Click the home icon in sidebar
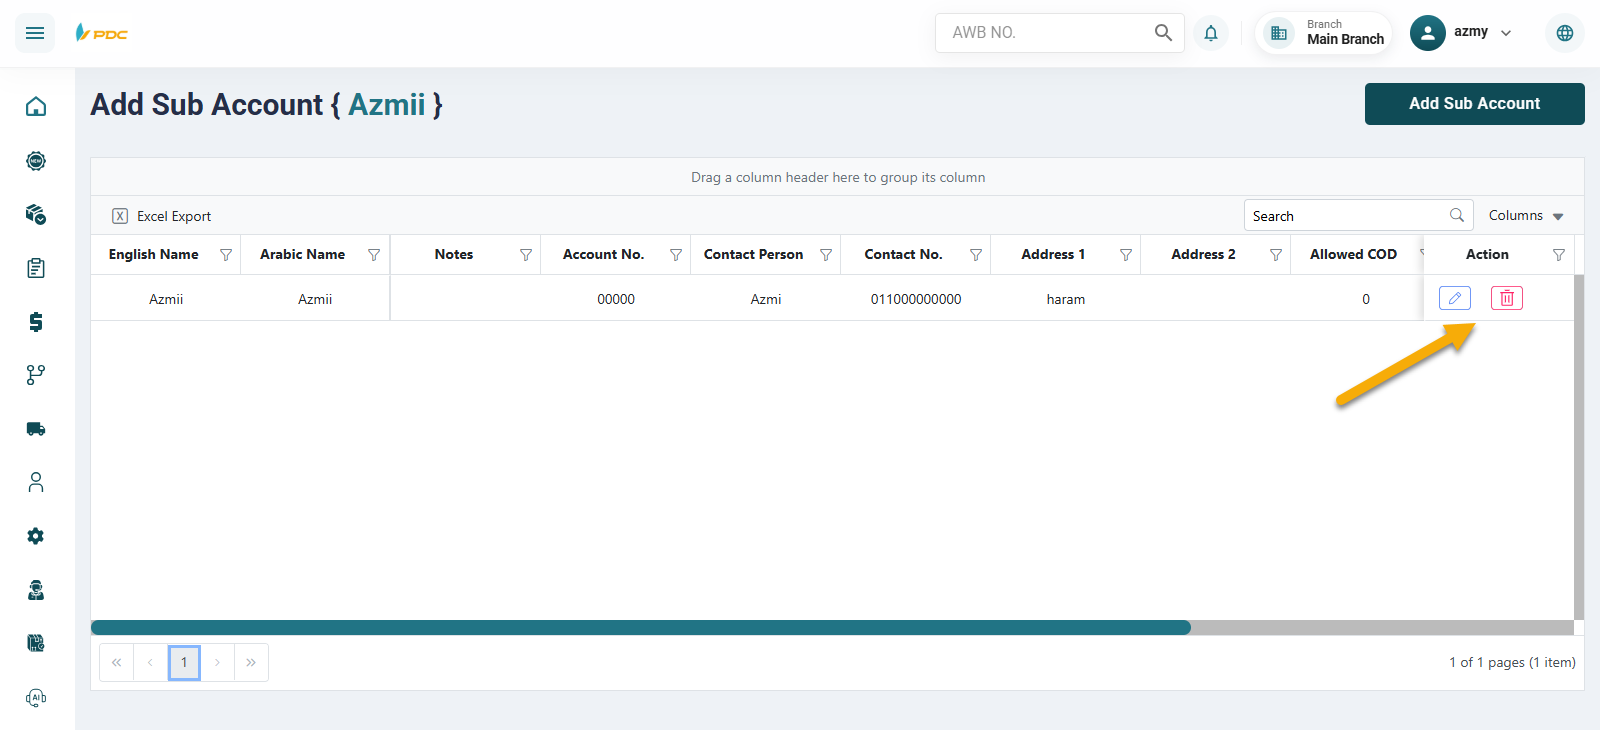The width and height of the screenshot is (1600, 730). [36, 106]
